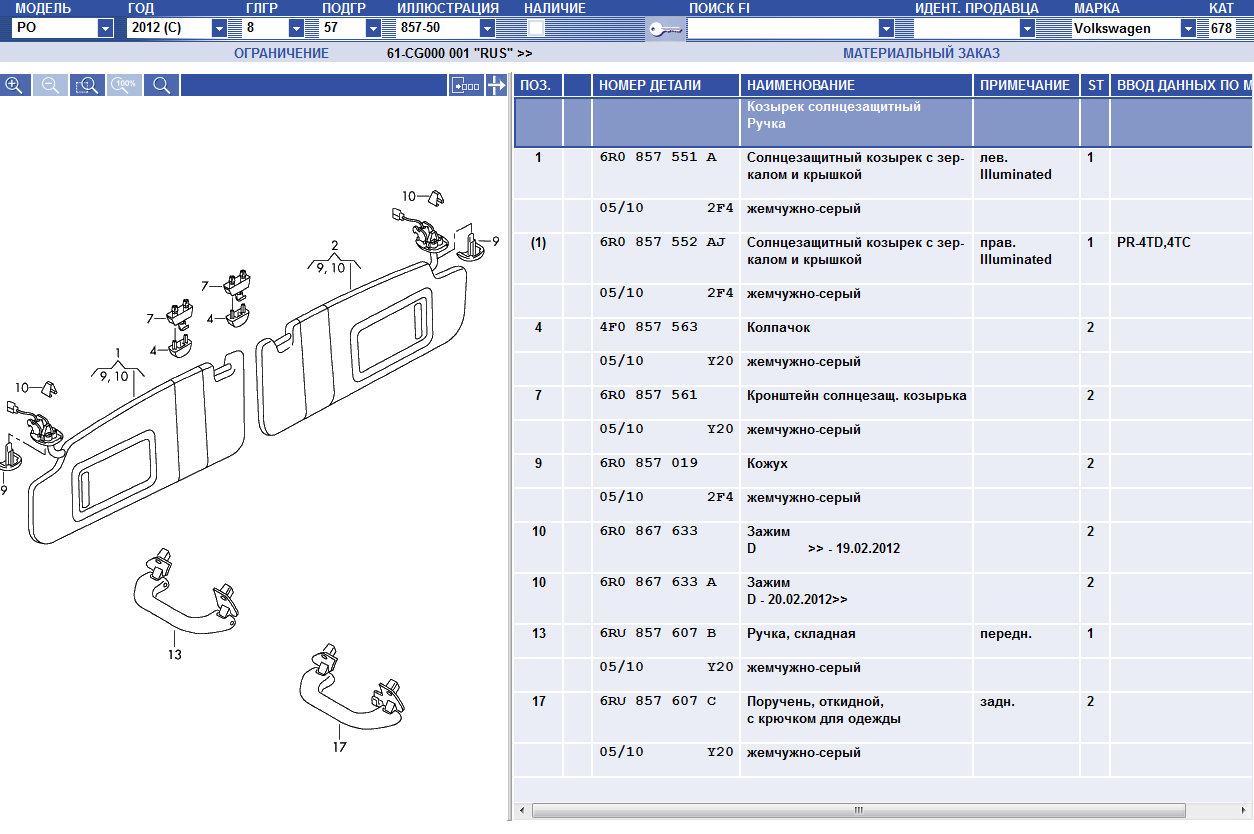Screen dimensions: 1254x834
Task: Click the ОГРАНИЧЕНИЕ link
Action: tap(281, 53)
